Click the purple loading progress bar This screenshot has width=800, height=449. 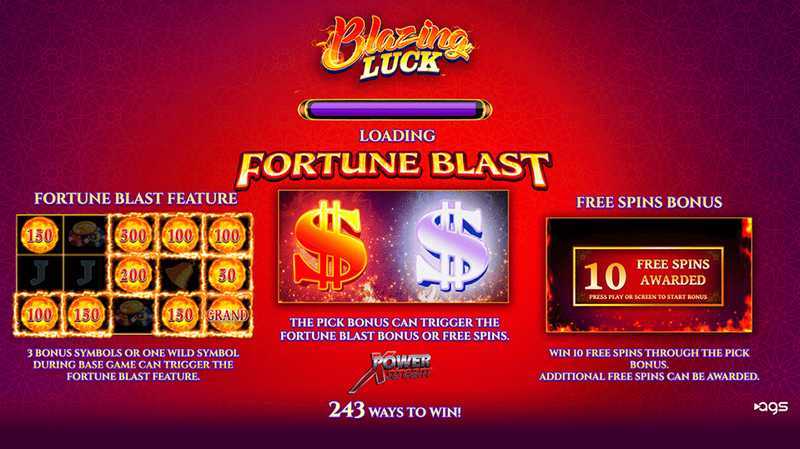395,110
